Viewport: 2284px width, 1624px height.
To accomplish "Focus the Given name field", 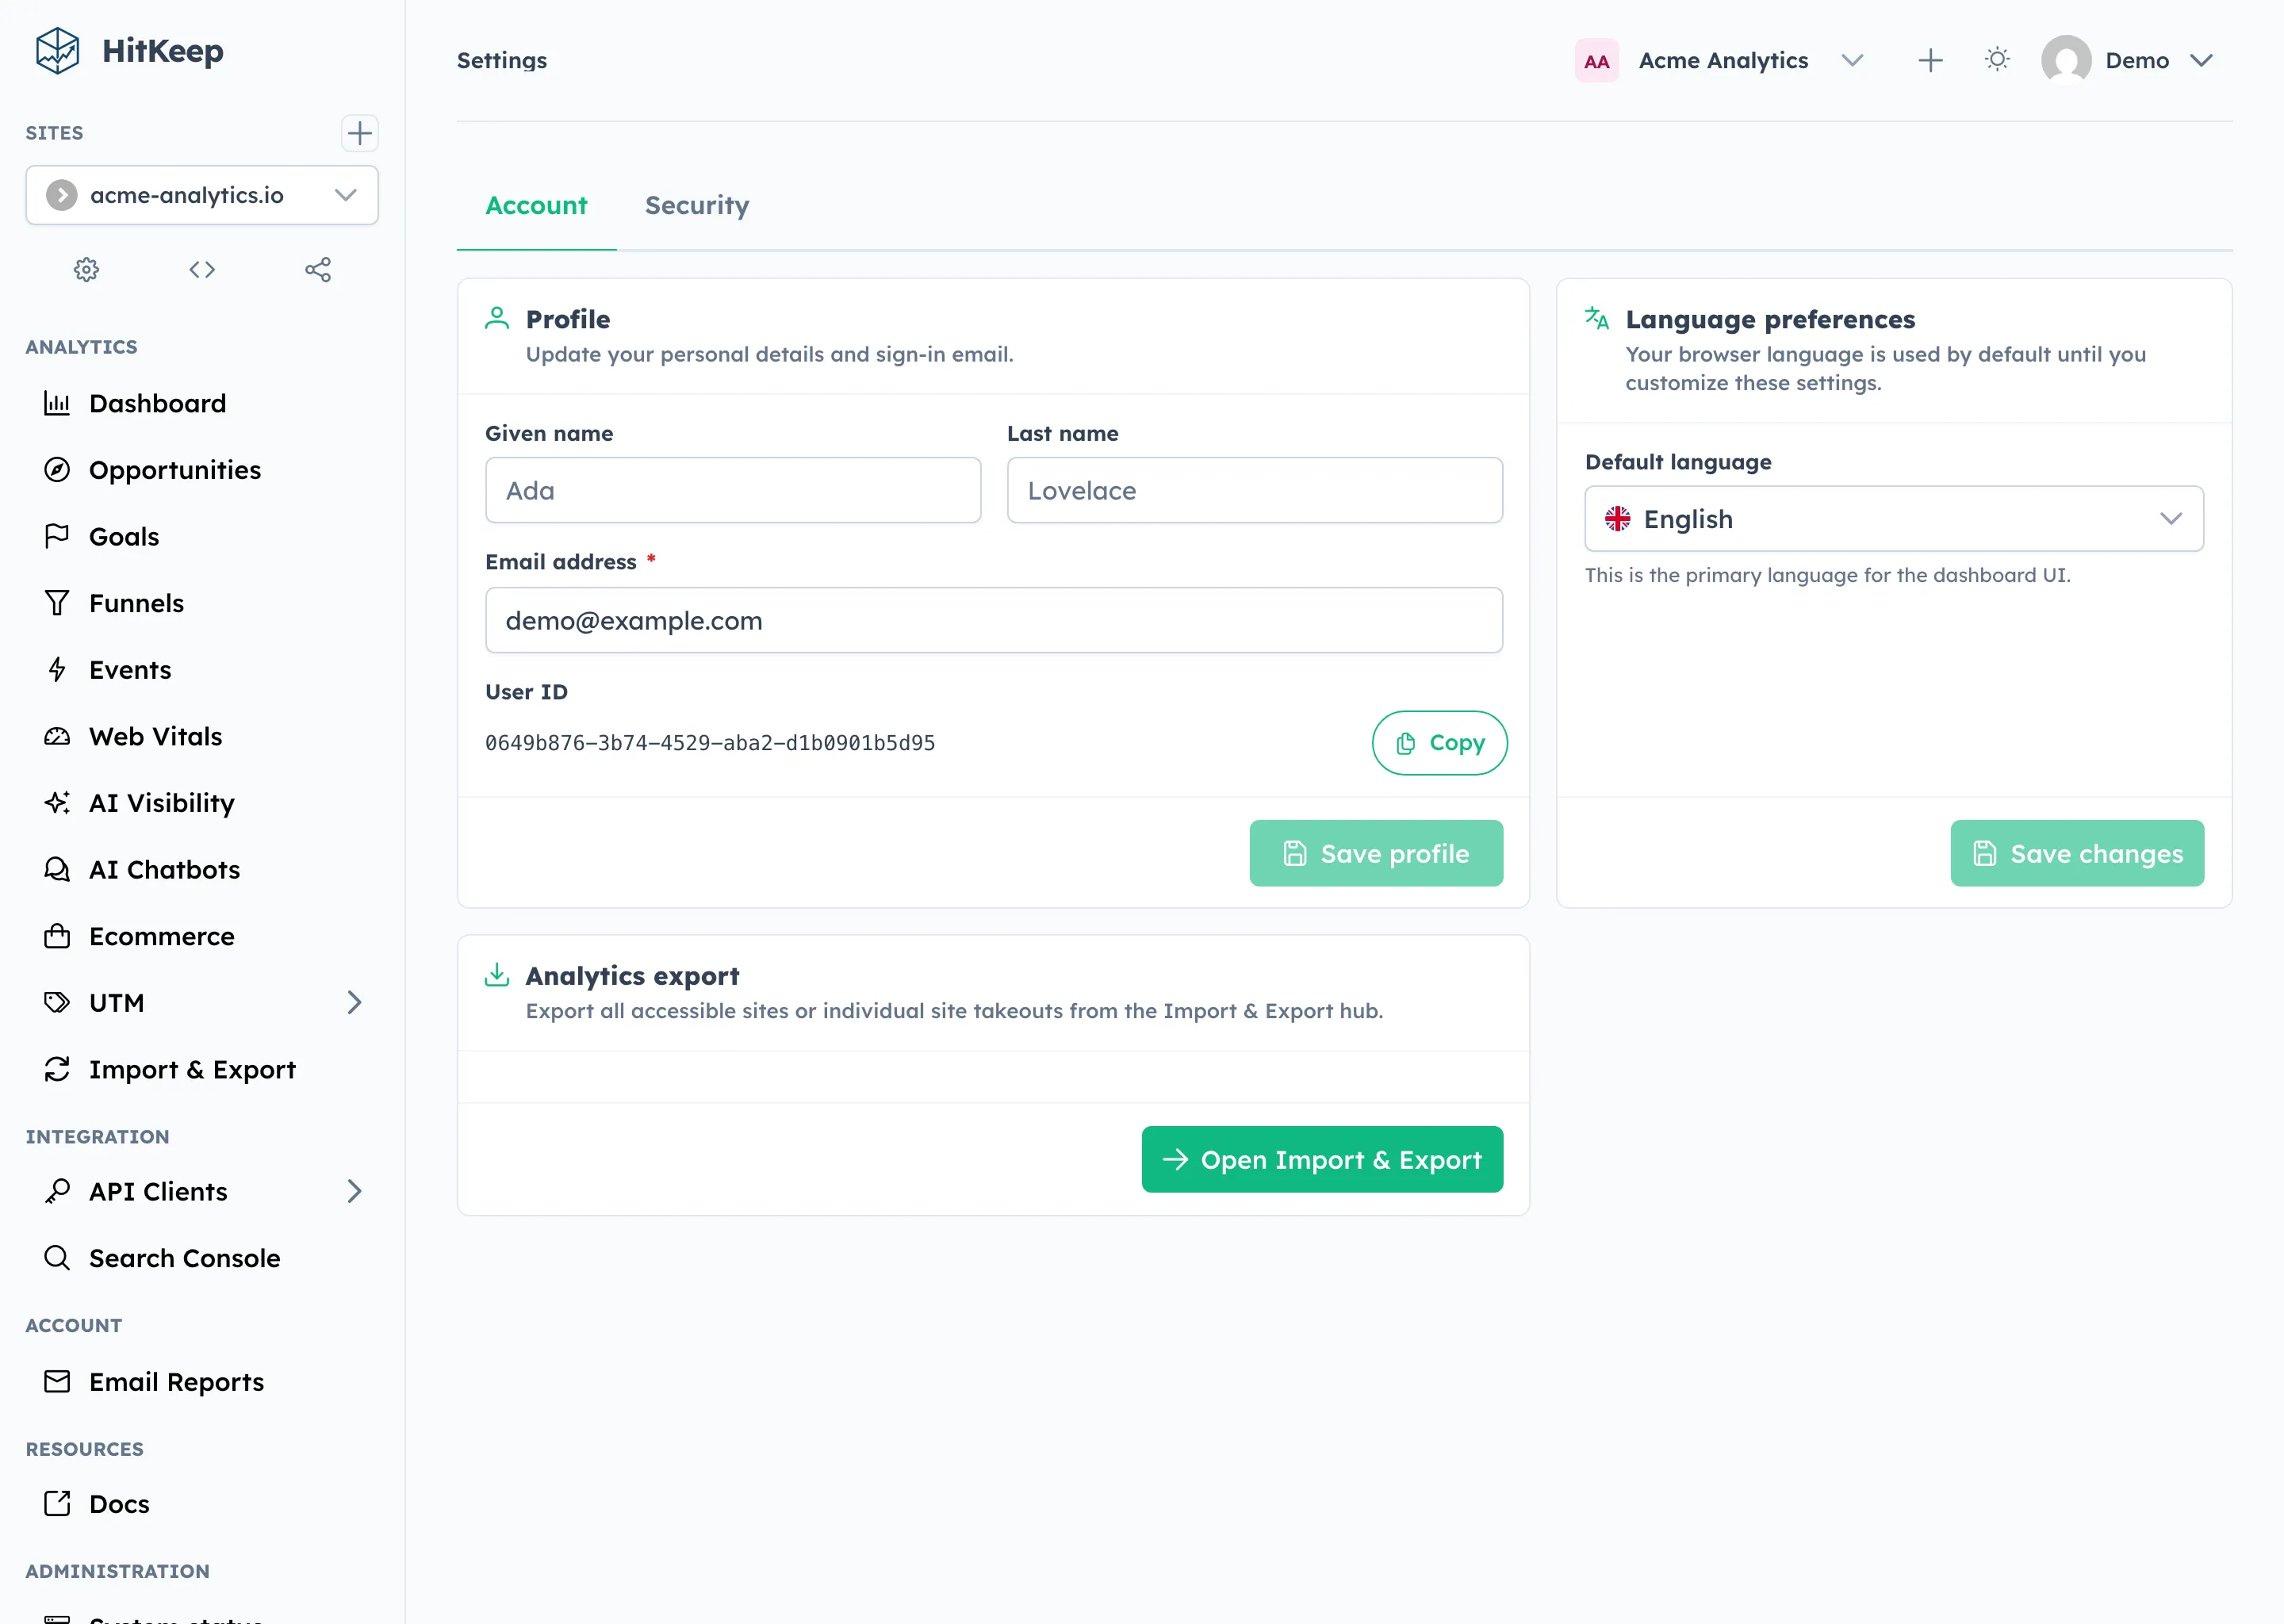I will (x=733, y=490).
